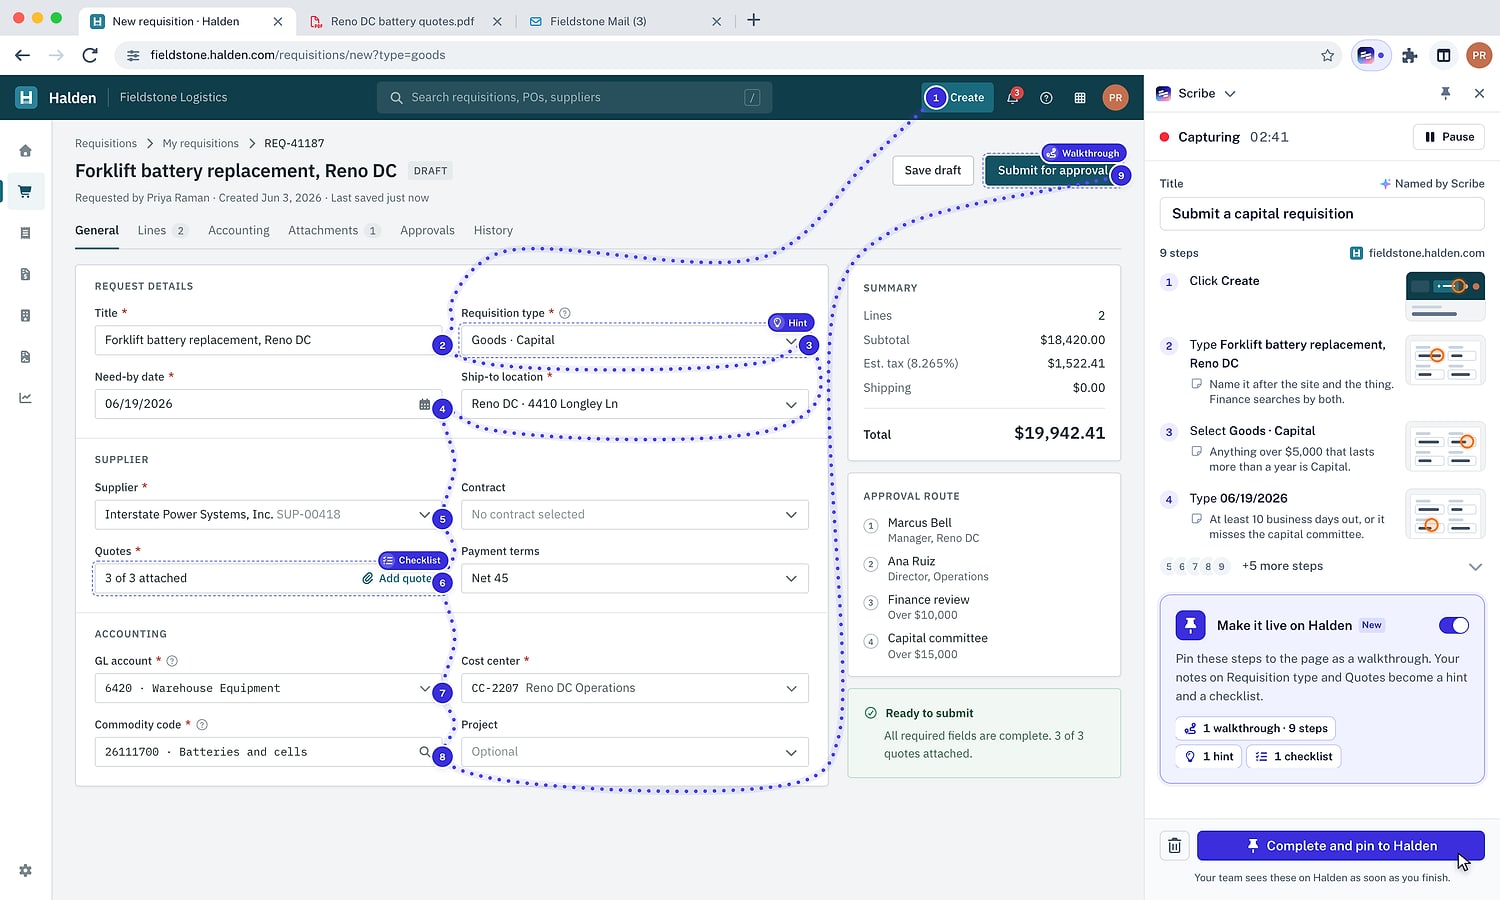
Task: Open the notifications bell
Action: 1013,97
